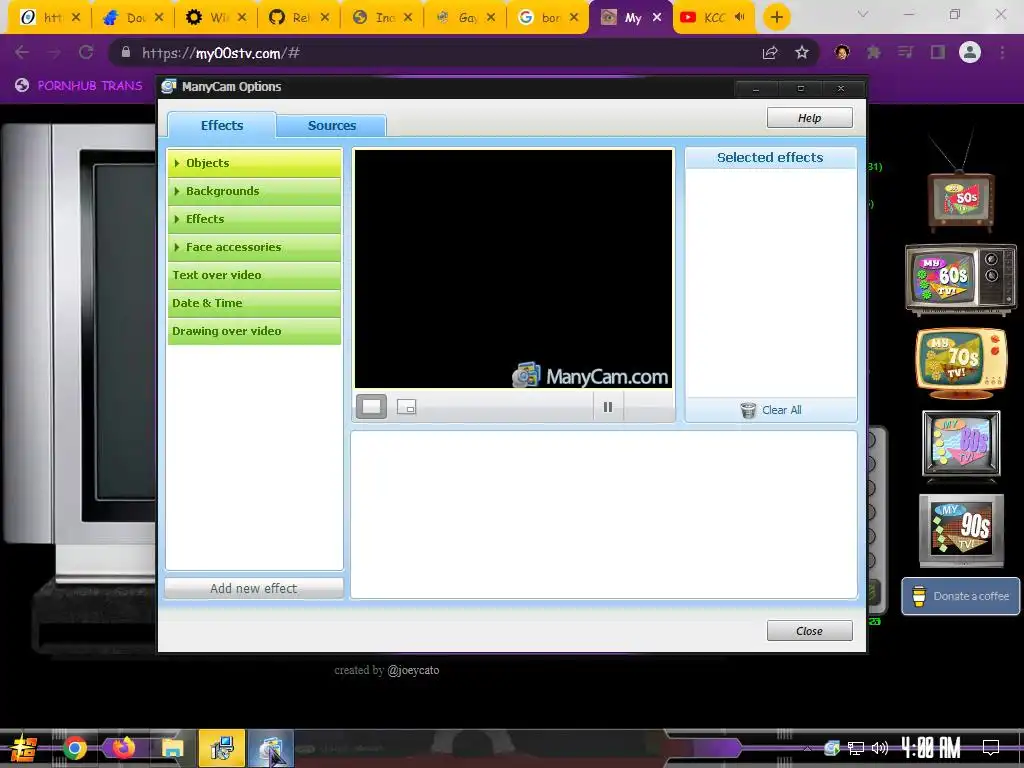1024x768 pixels.
Task: Click the black video preview area
Action: click(513, 269)
